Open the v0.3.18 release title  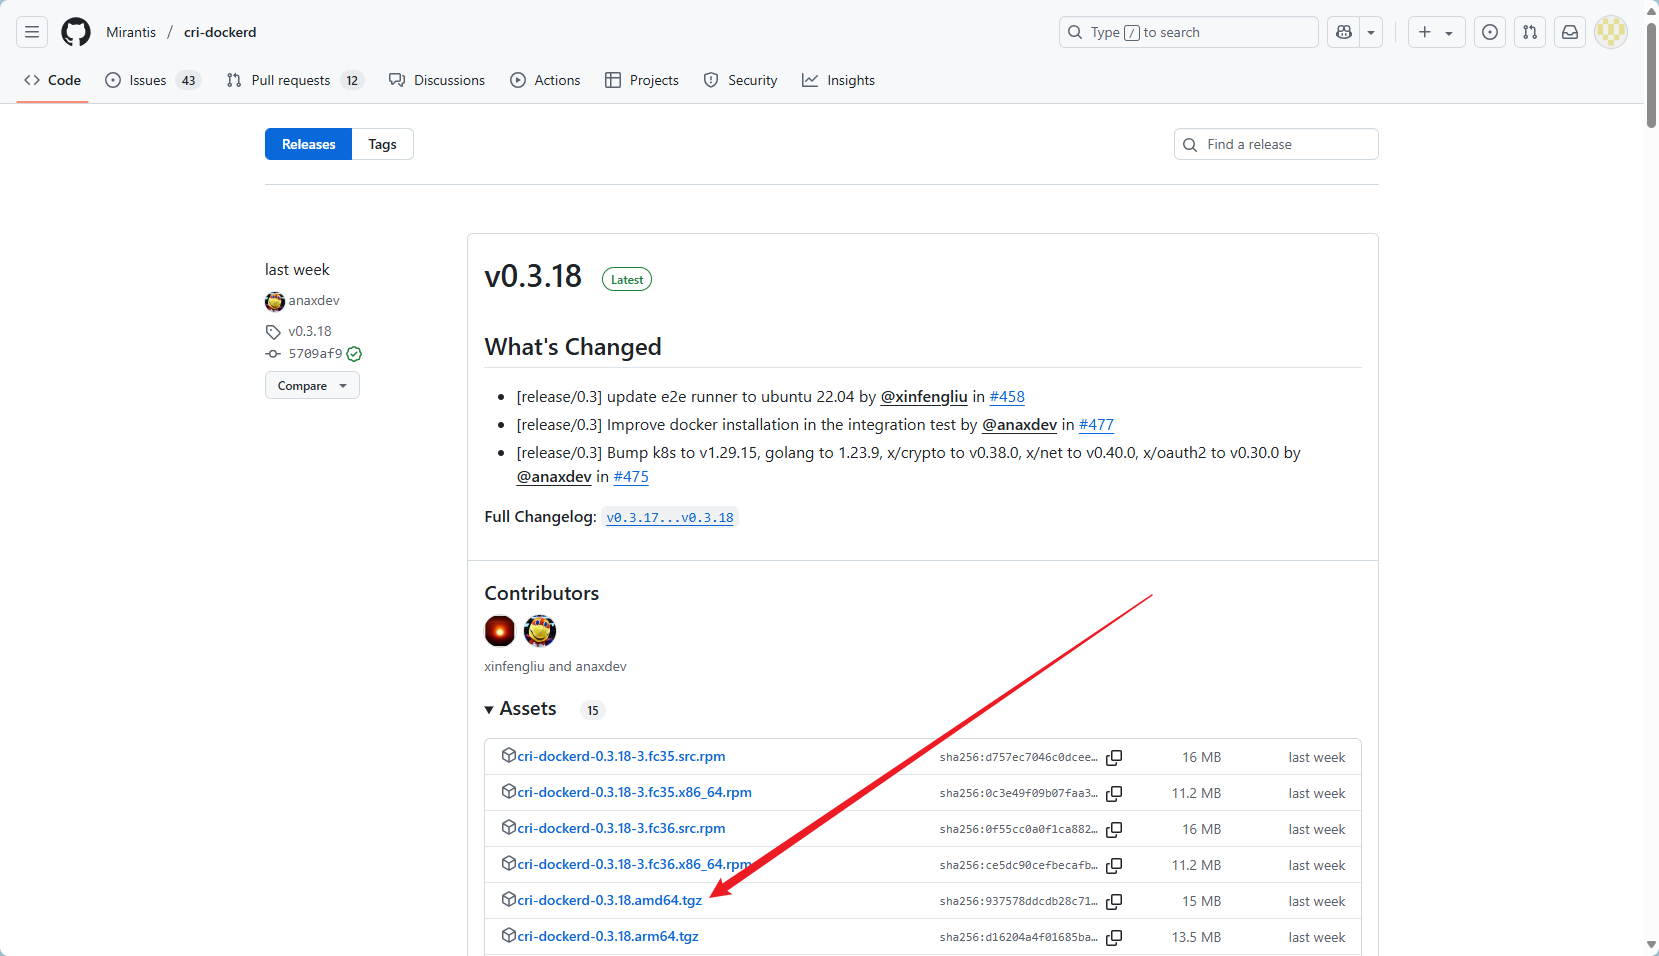tap(533, 276)
